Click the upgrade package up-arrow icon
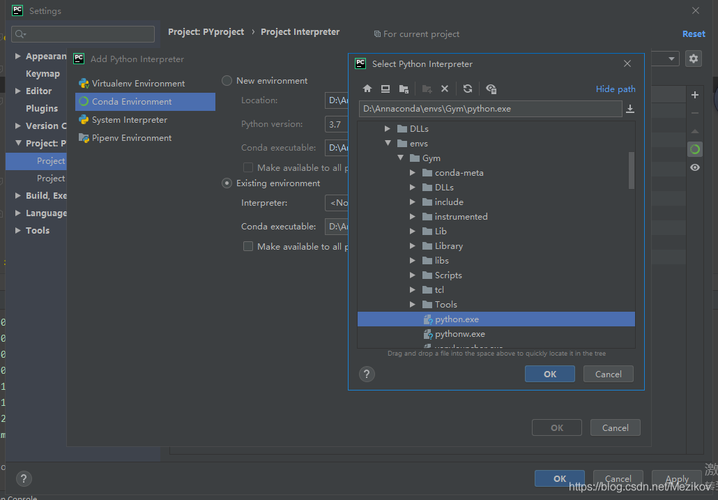Image resolution: width=718 pixels, height=500 pixels. click(695, 131)
